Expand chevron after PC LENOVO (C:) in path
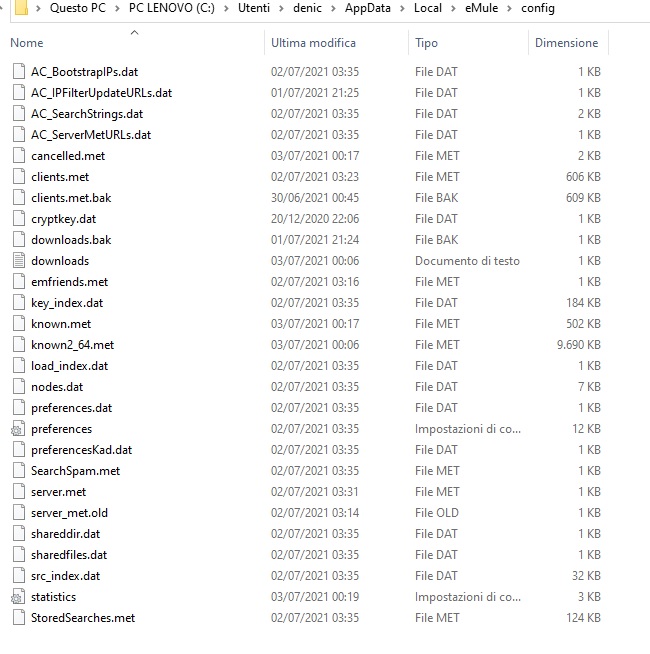The width and height of the screenshot is (650, 654). (x=226, y=8)
